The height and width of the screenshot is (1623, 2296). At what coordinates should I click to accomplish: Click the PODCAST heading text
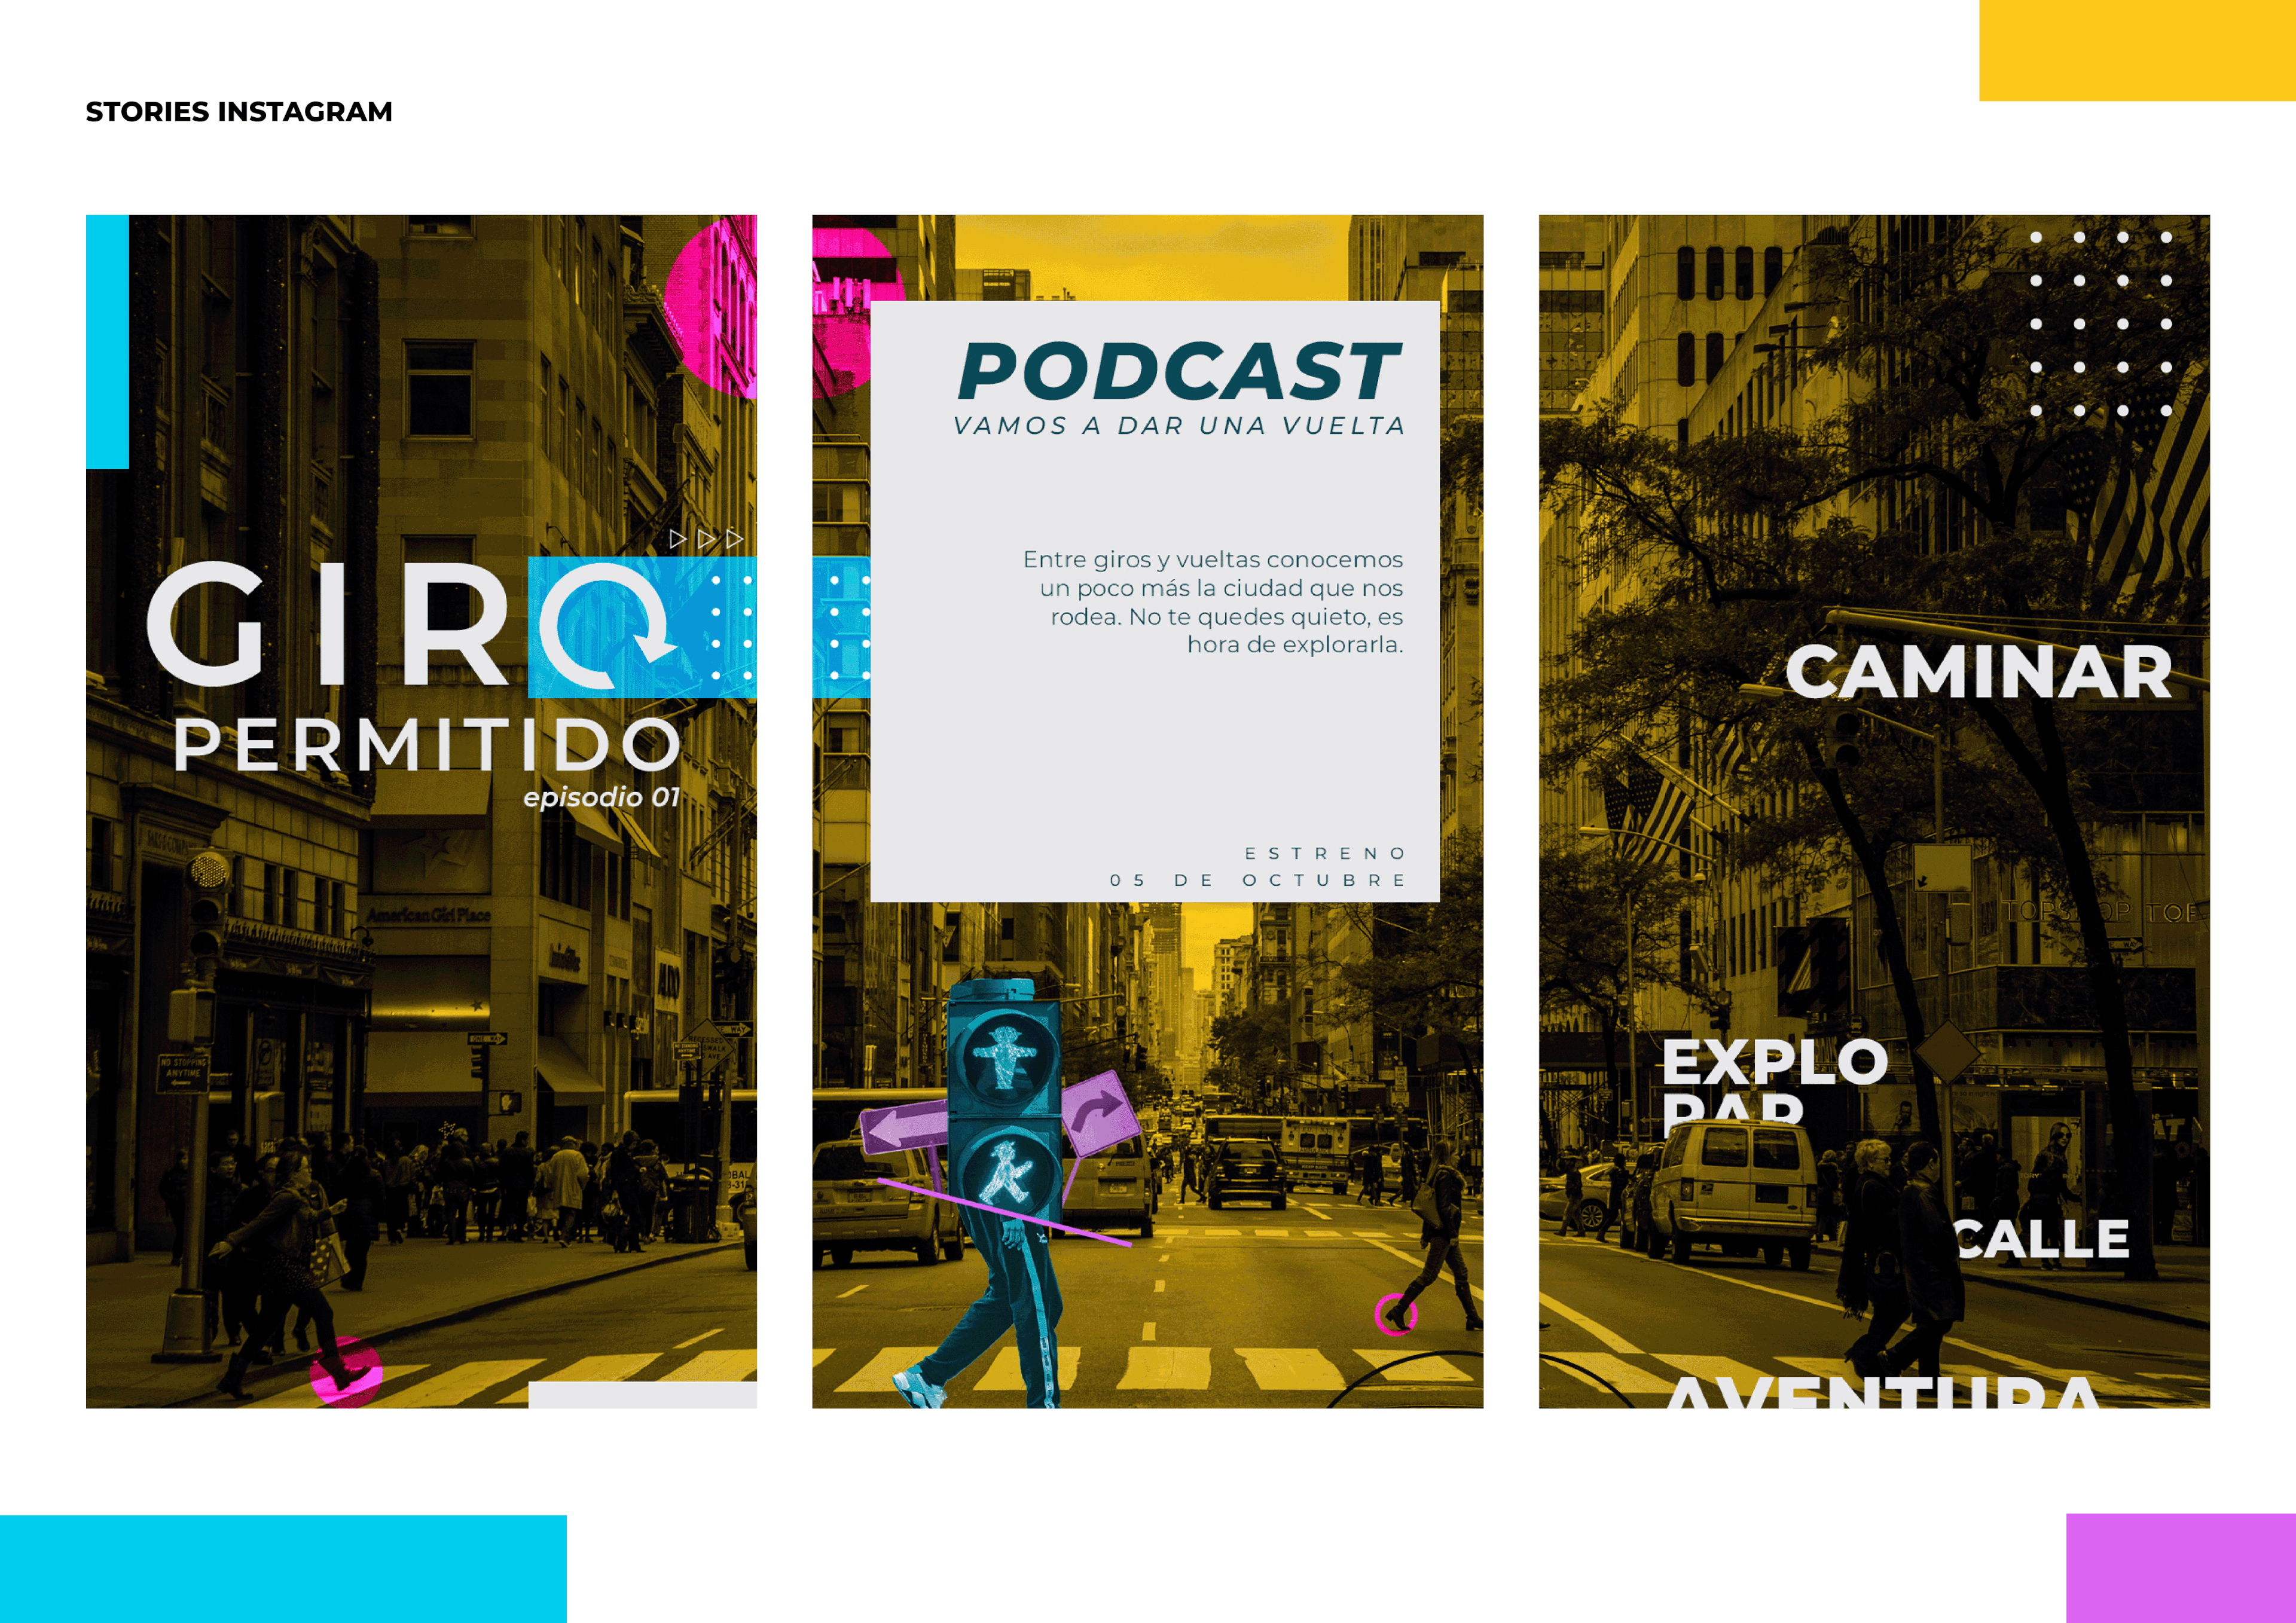coord(1179,371)
